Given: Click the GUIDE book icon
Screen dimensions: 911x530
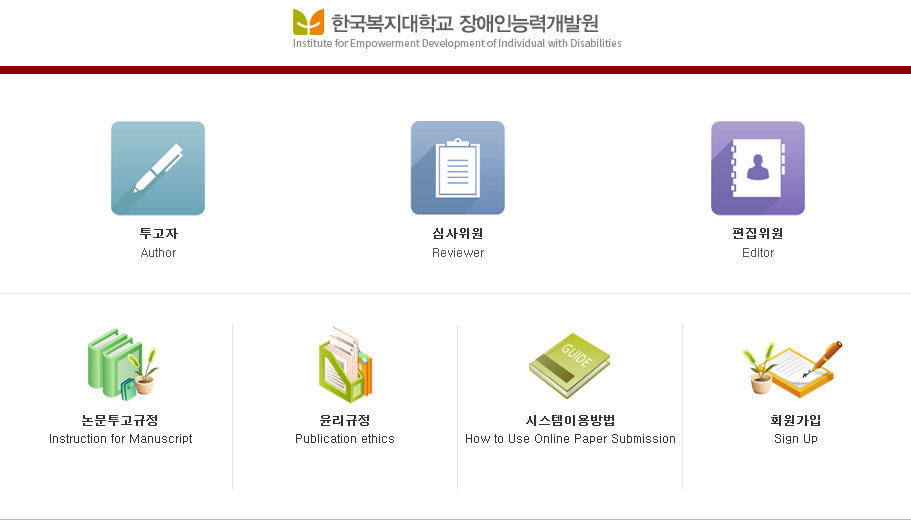Looking at the screenshot, I should coord(570,366).
